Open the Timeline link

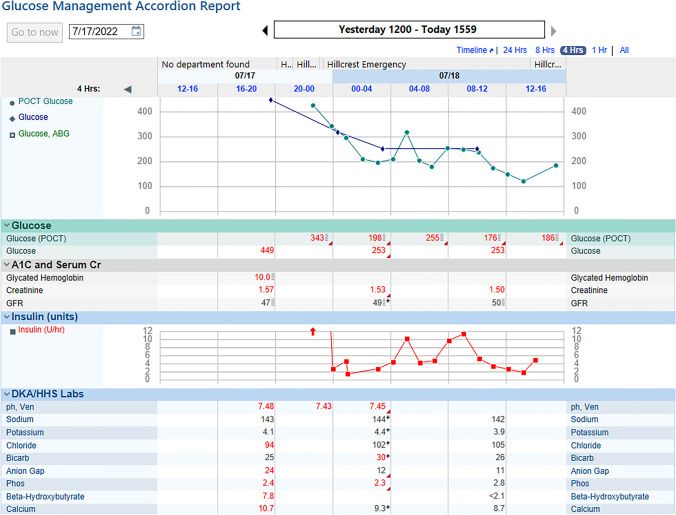click(x=474, y=50)
